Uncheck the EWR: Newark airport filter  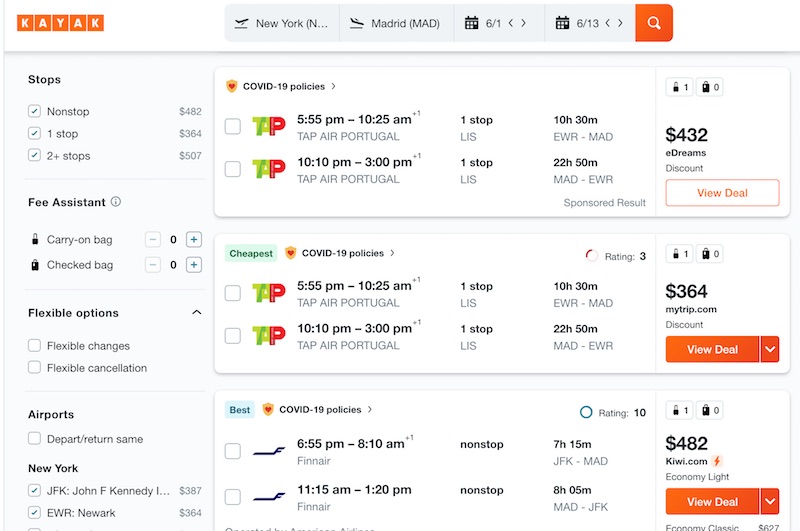pos(35,513)
